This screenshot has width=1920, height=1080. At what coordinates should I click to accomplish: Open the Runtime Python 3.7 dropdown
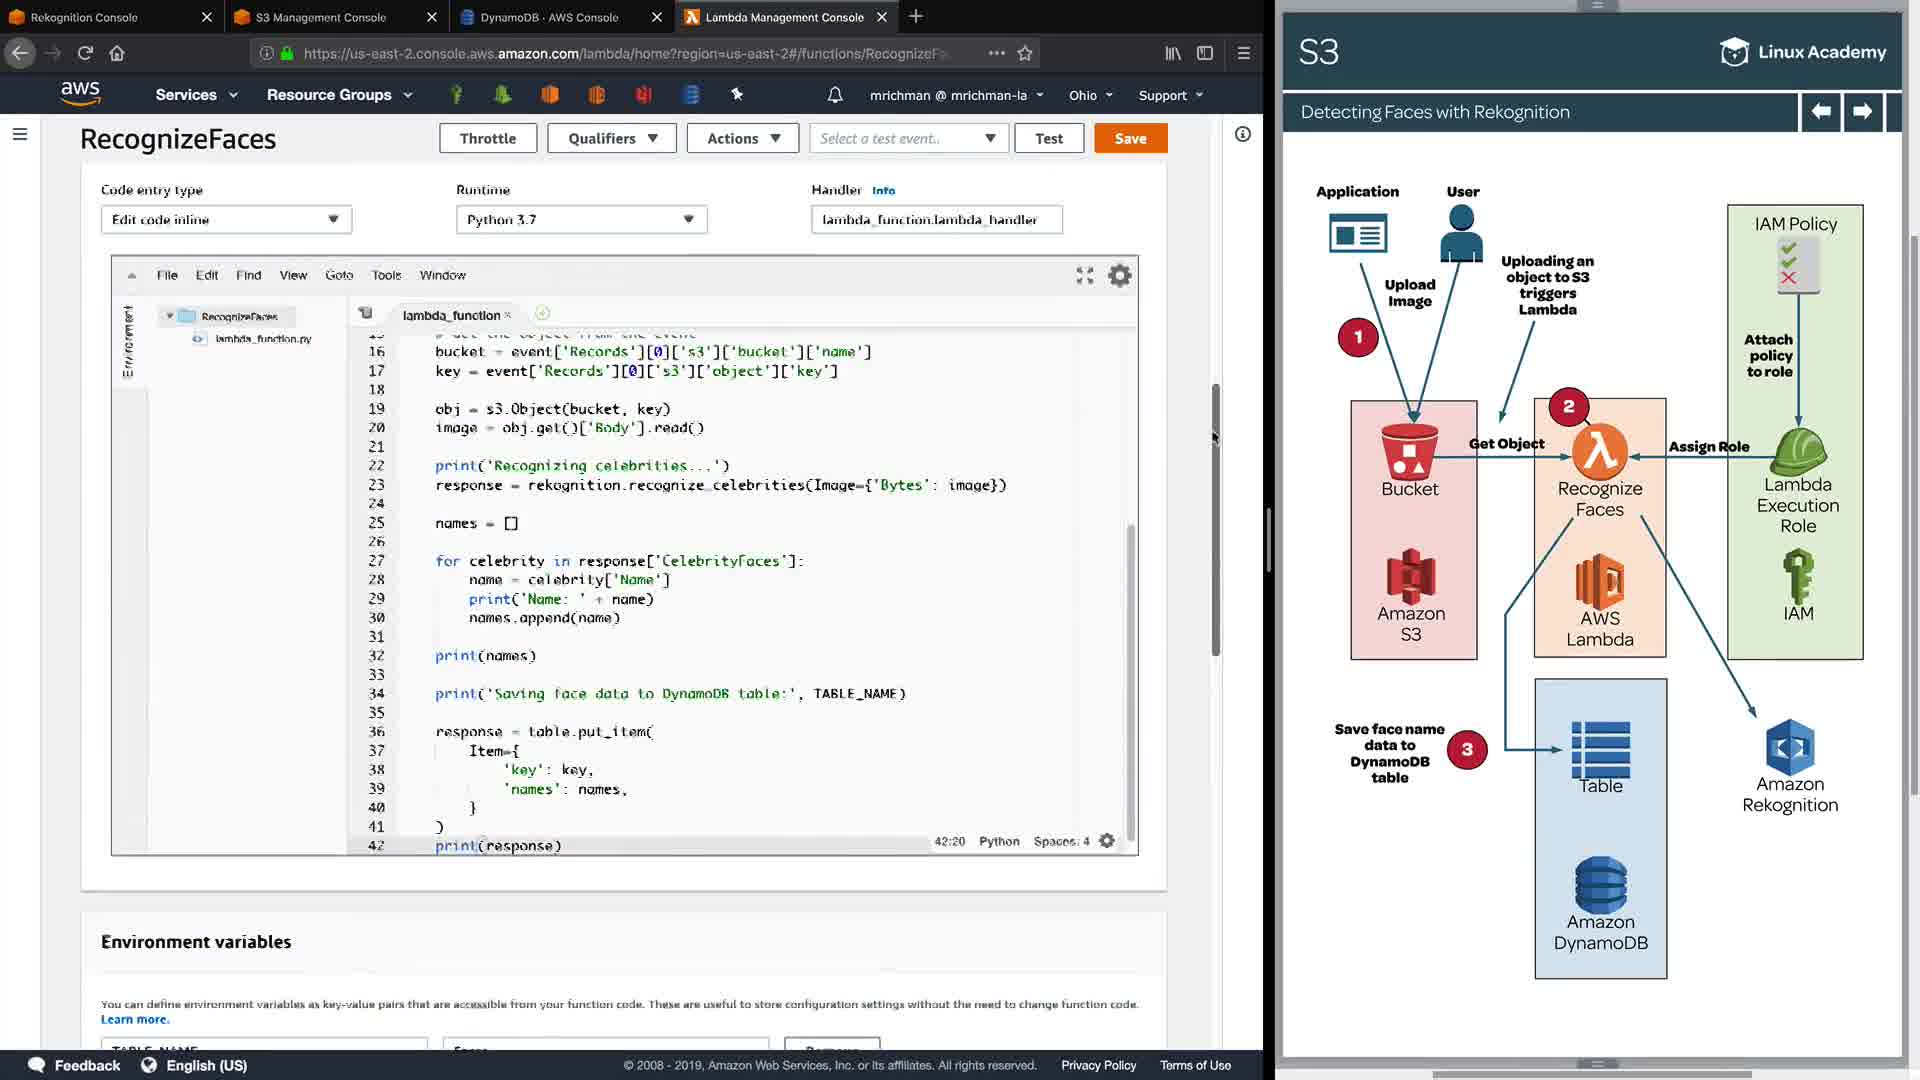(x=581, y=220)
